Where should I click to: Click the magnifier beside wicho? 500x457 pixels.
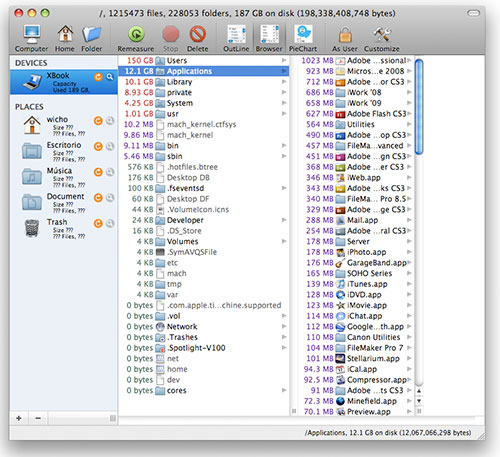tap(110, 121)
